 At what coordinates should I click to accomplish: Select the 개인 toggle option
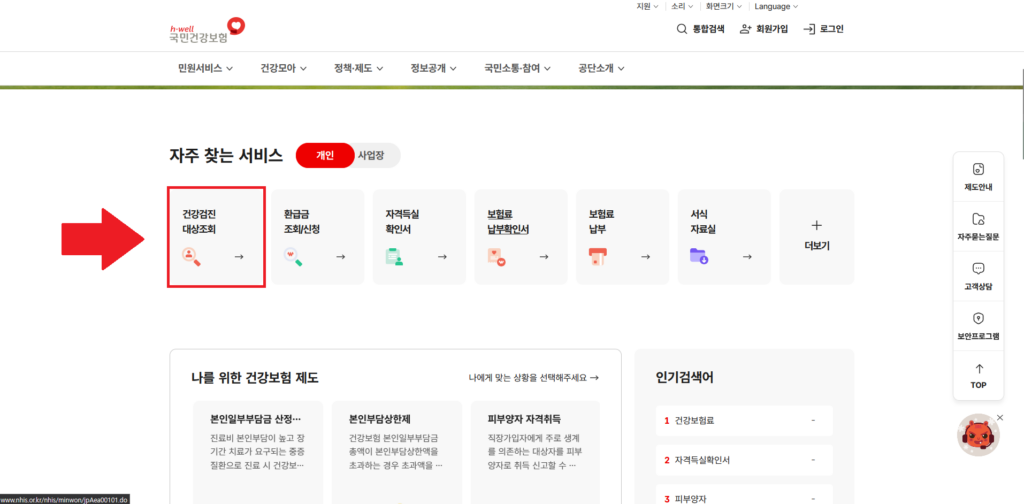325,155
